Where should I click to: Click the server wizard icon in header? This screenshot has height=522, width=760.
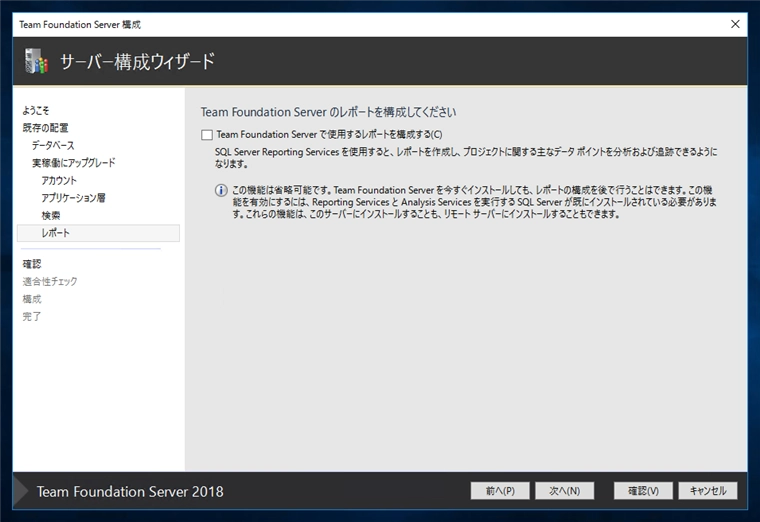click(36, 61)
